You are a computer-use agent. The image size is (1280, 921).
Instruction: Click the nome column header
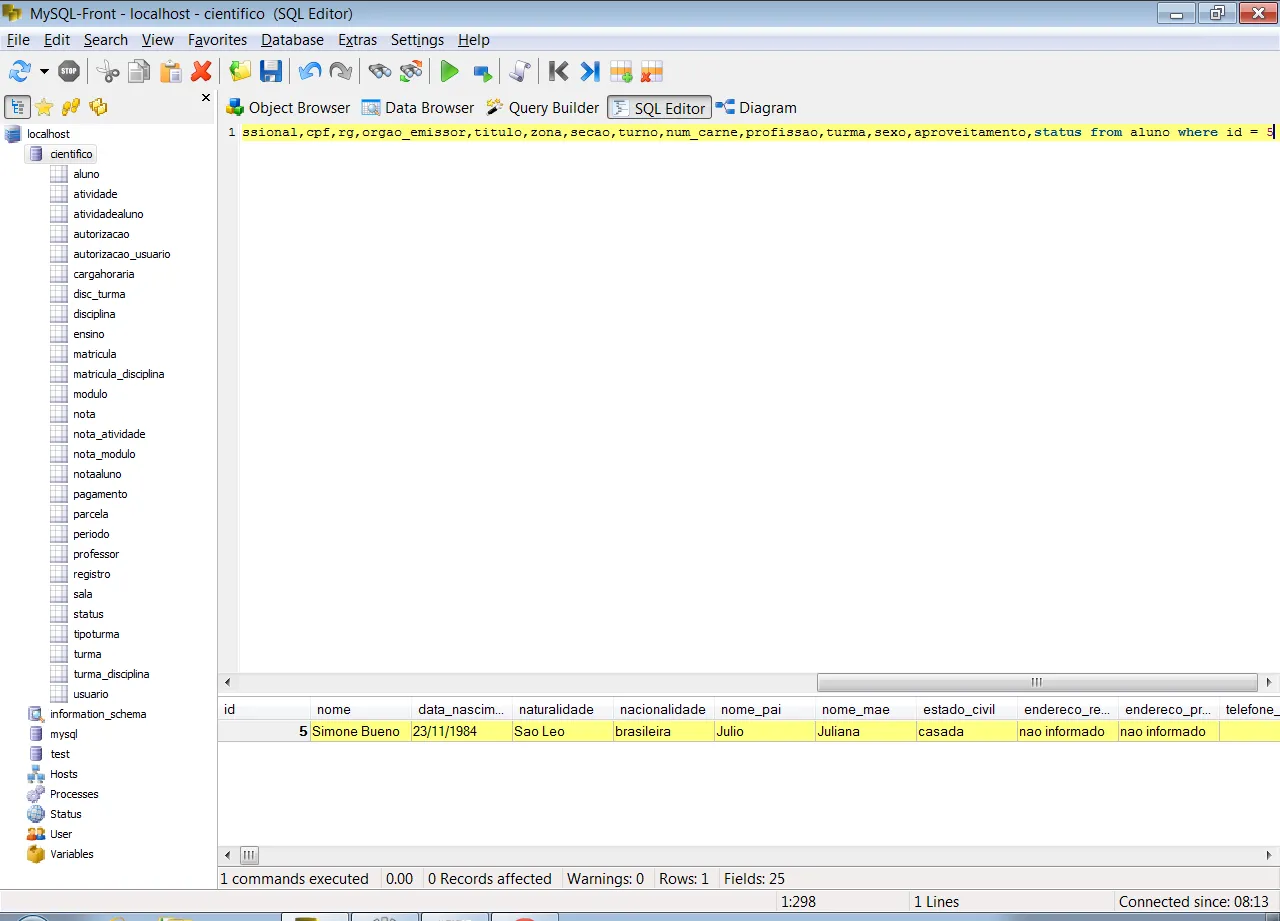coord(334,709)
